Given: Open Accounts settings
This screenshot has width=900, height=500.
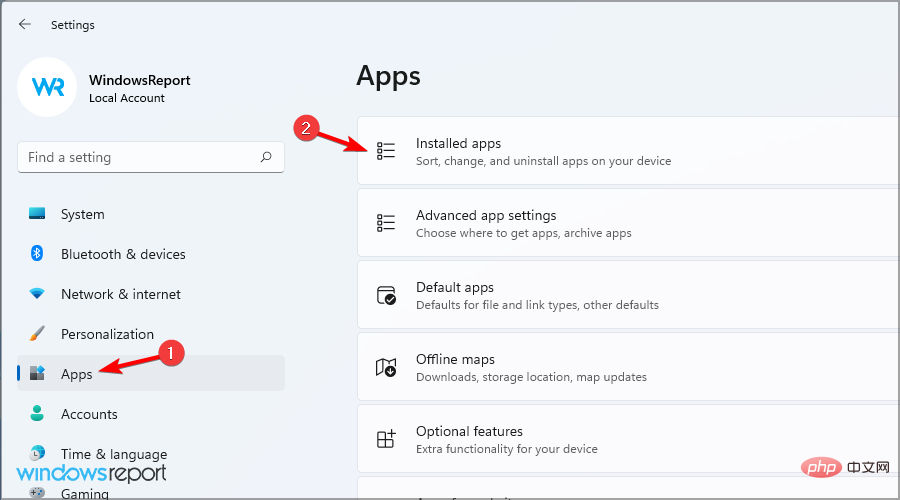Looking at the screenshot, I should (150, 414).
